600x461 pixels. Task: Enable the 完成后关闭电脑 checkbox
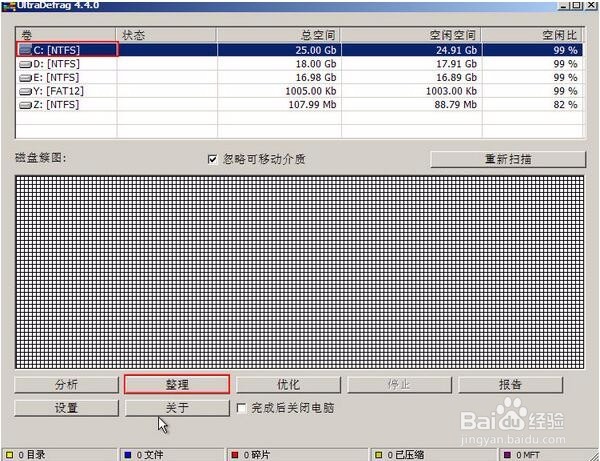pos(241,408)
